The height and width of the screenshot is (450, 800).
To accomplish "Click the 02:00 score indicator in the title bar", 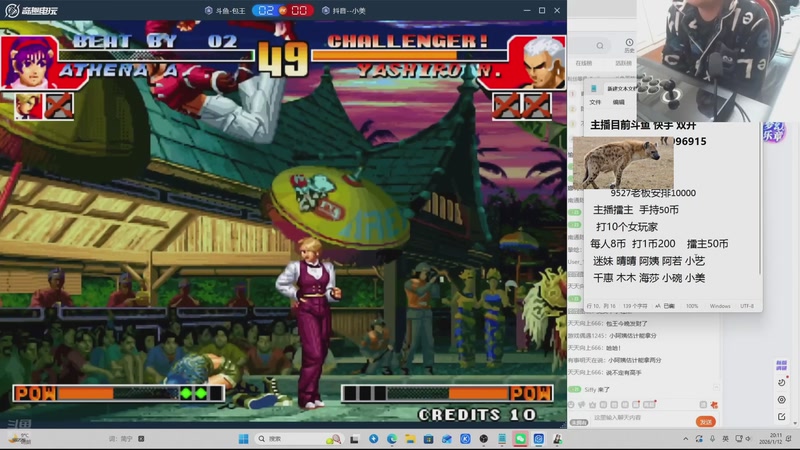I will [x=283, y=10].
